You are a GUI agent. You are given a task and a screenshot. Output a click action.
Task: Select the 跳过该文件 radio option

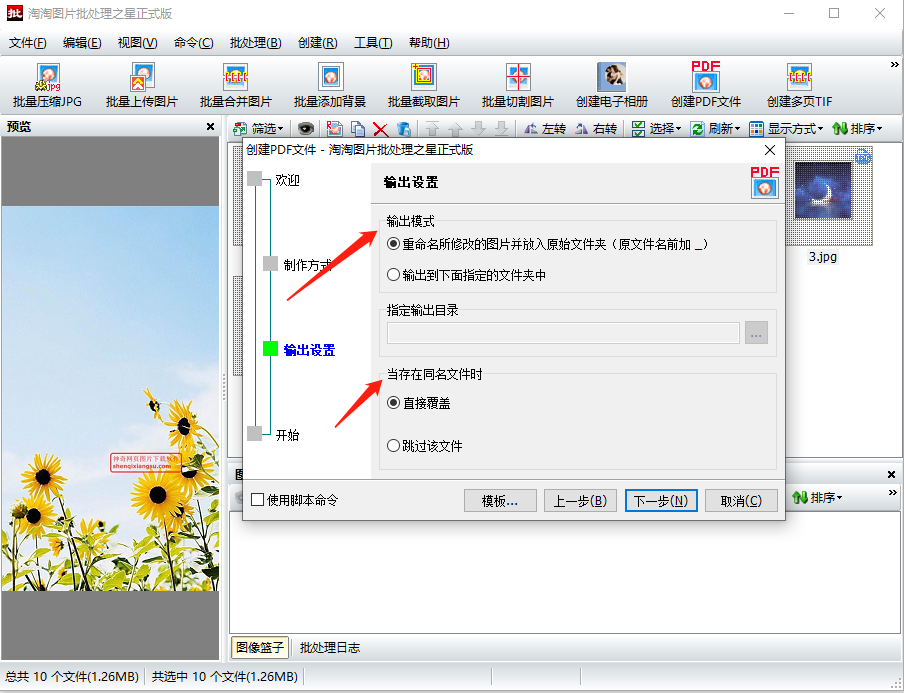click(x=394, y=446)
